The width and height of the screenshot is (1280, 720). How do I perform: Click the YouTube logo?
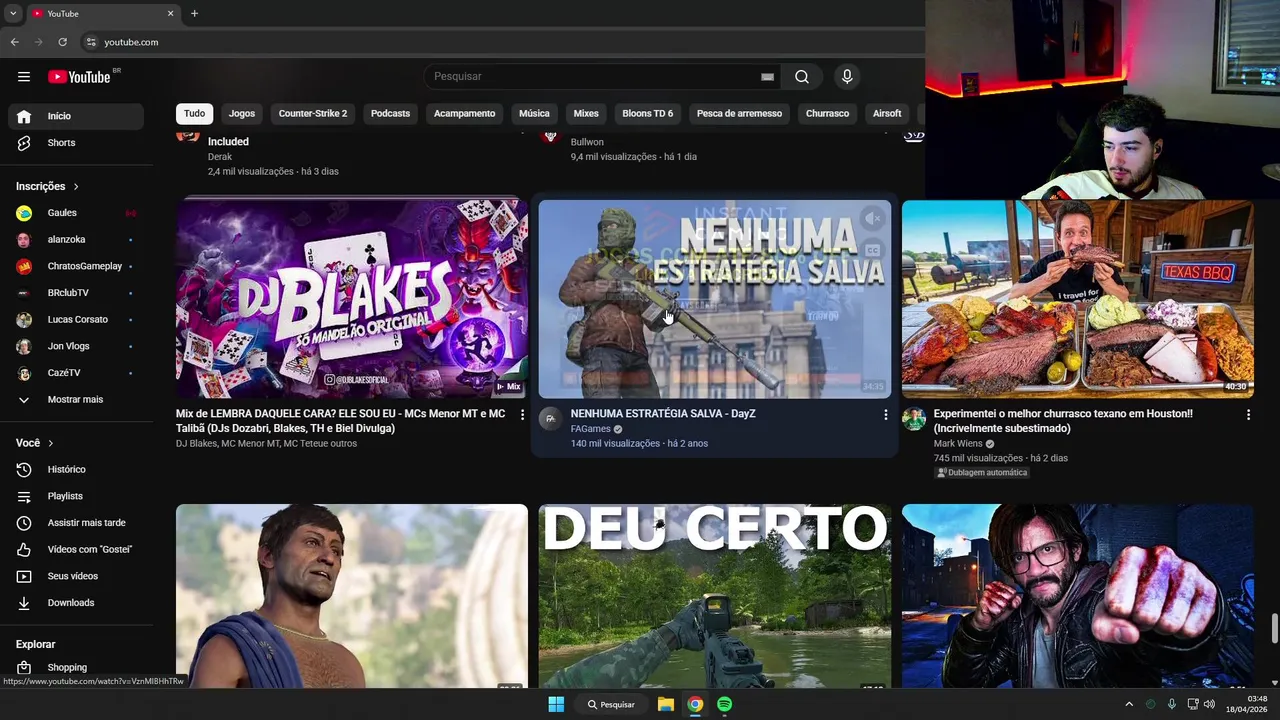[x=80, y=77]
